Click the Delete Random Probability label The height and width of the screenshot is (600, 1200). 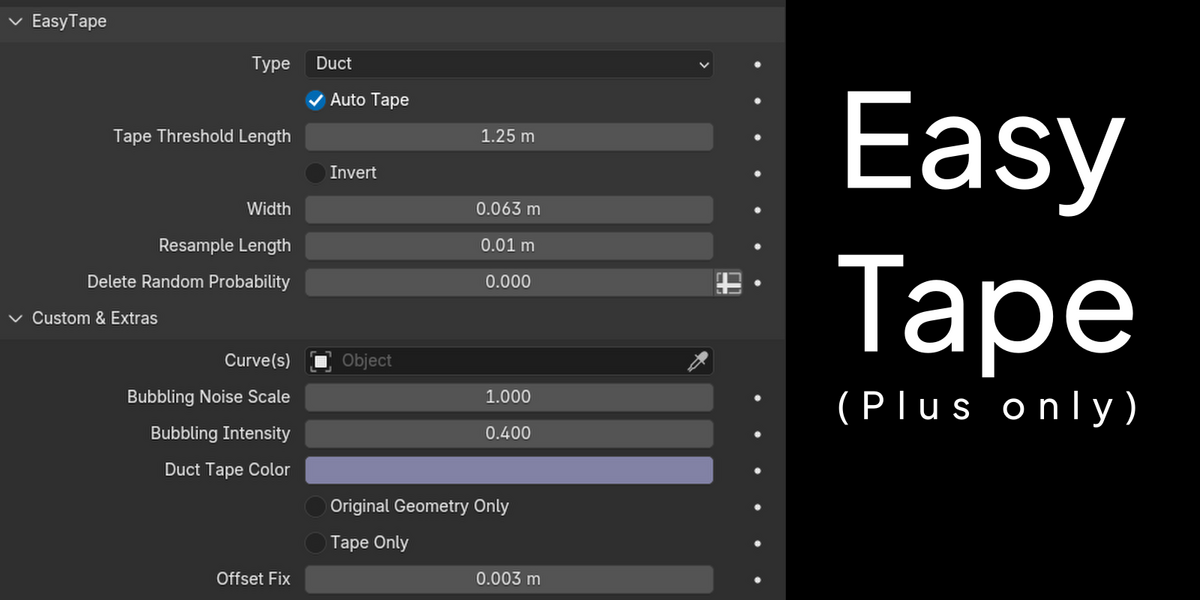(x=188, y=282)
